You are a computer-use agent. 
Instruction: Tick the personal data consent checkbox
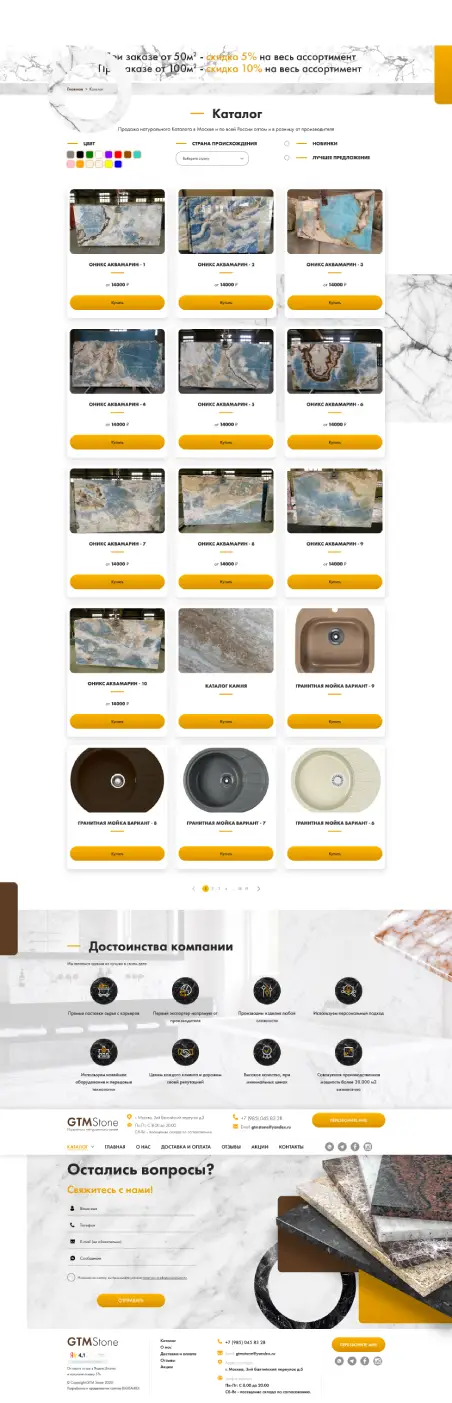coord(71,1277)
